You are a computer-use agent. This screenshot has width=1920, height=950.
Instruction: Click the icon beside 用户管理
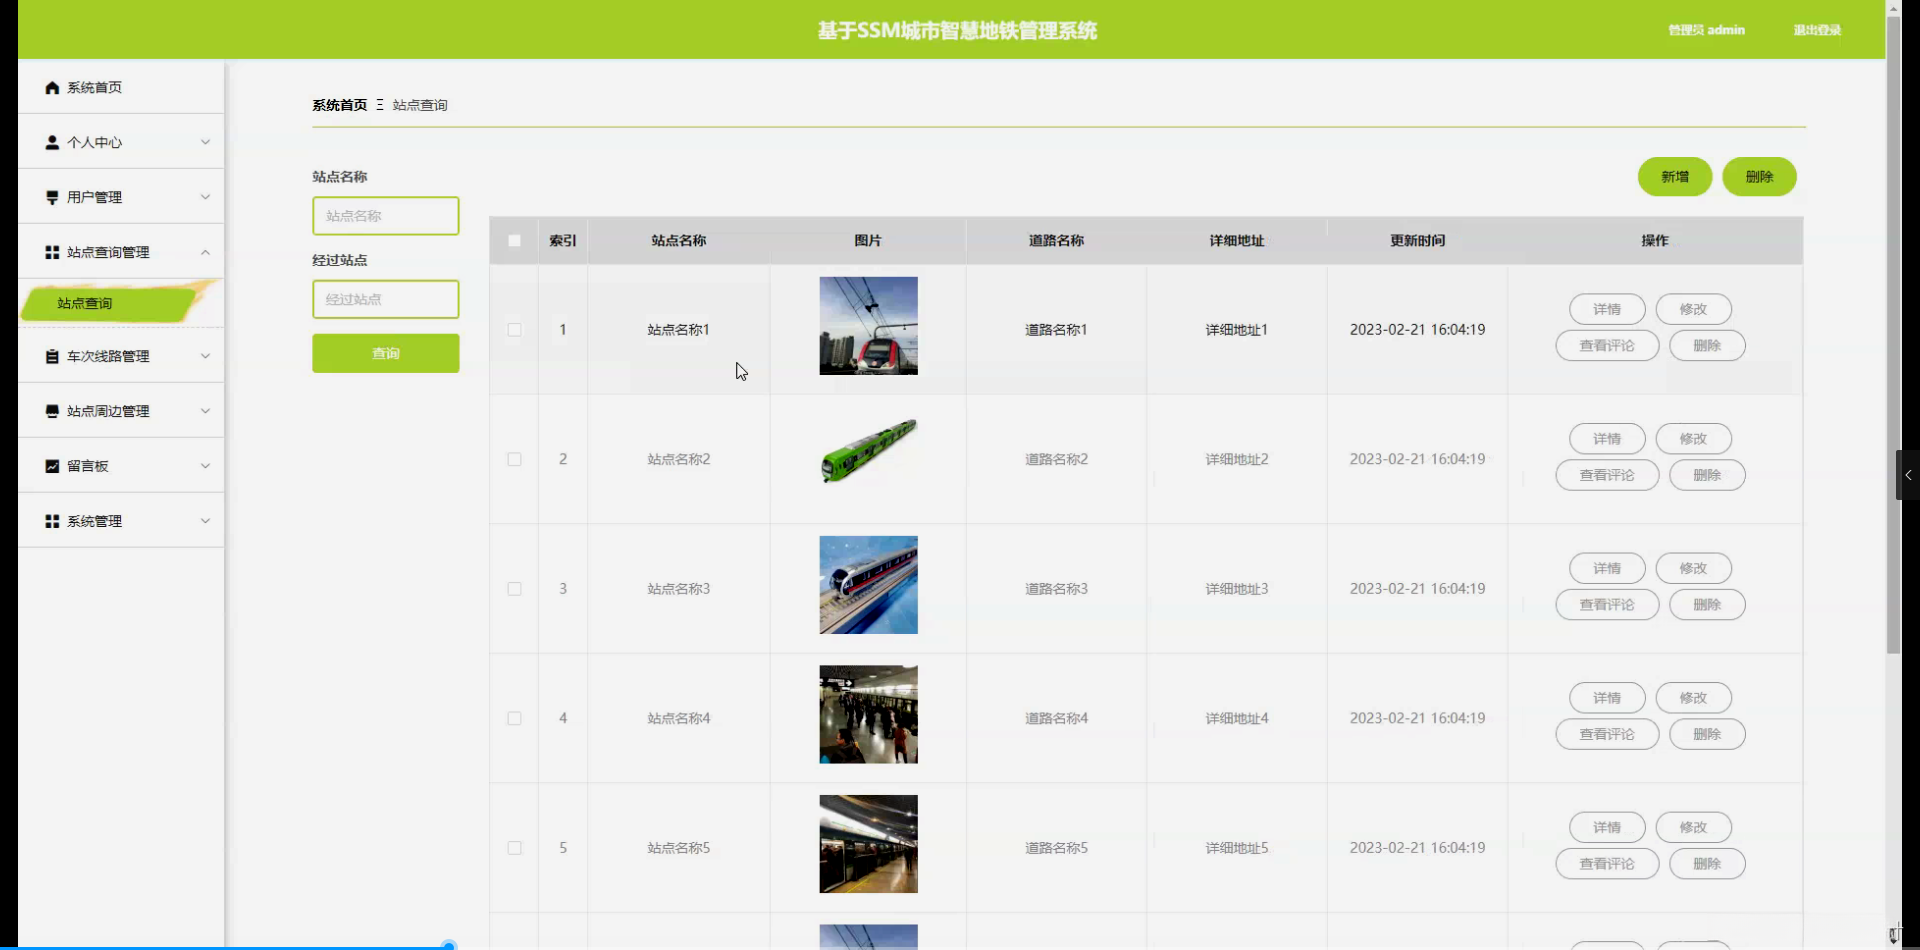[x=52, y=198]
